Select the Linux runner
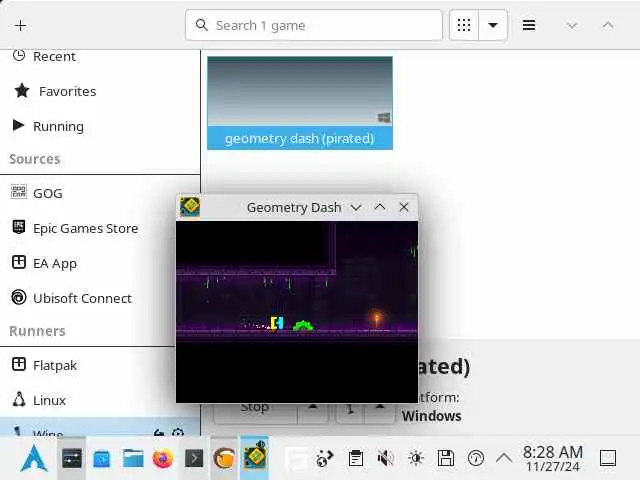640x480 pixels. tap(88, 400)
